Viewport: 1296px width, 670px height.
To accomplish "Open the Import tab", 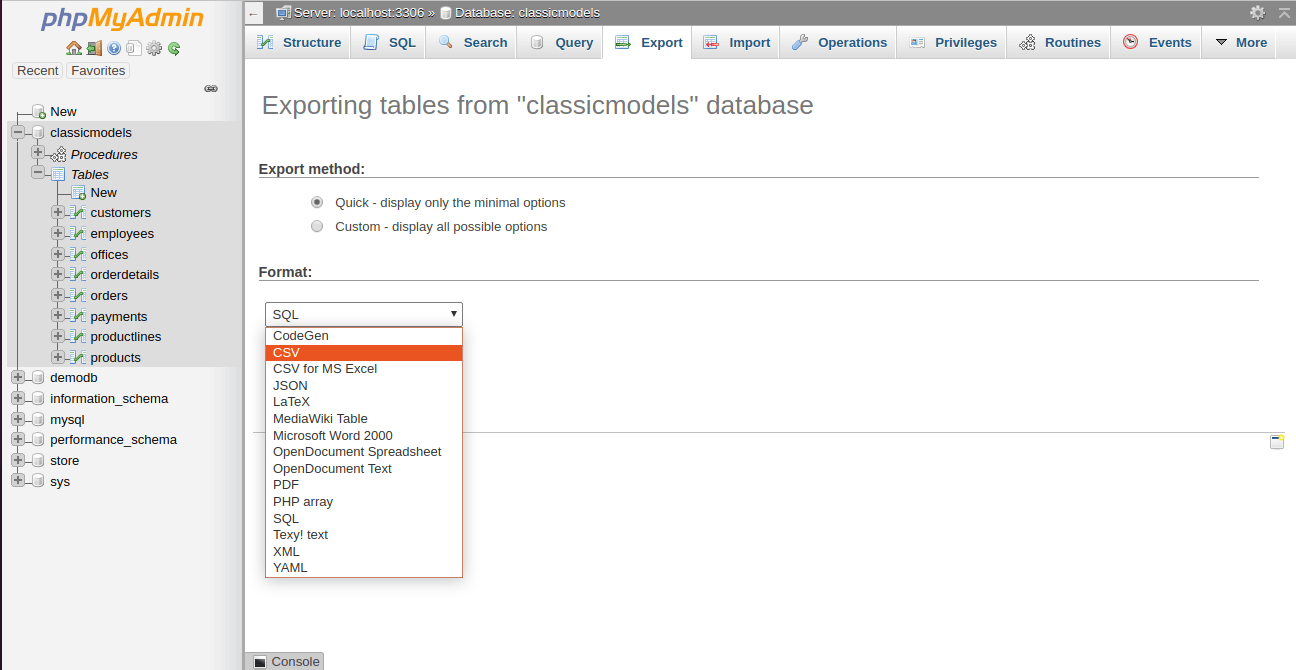I will [x=737, y=43].
